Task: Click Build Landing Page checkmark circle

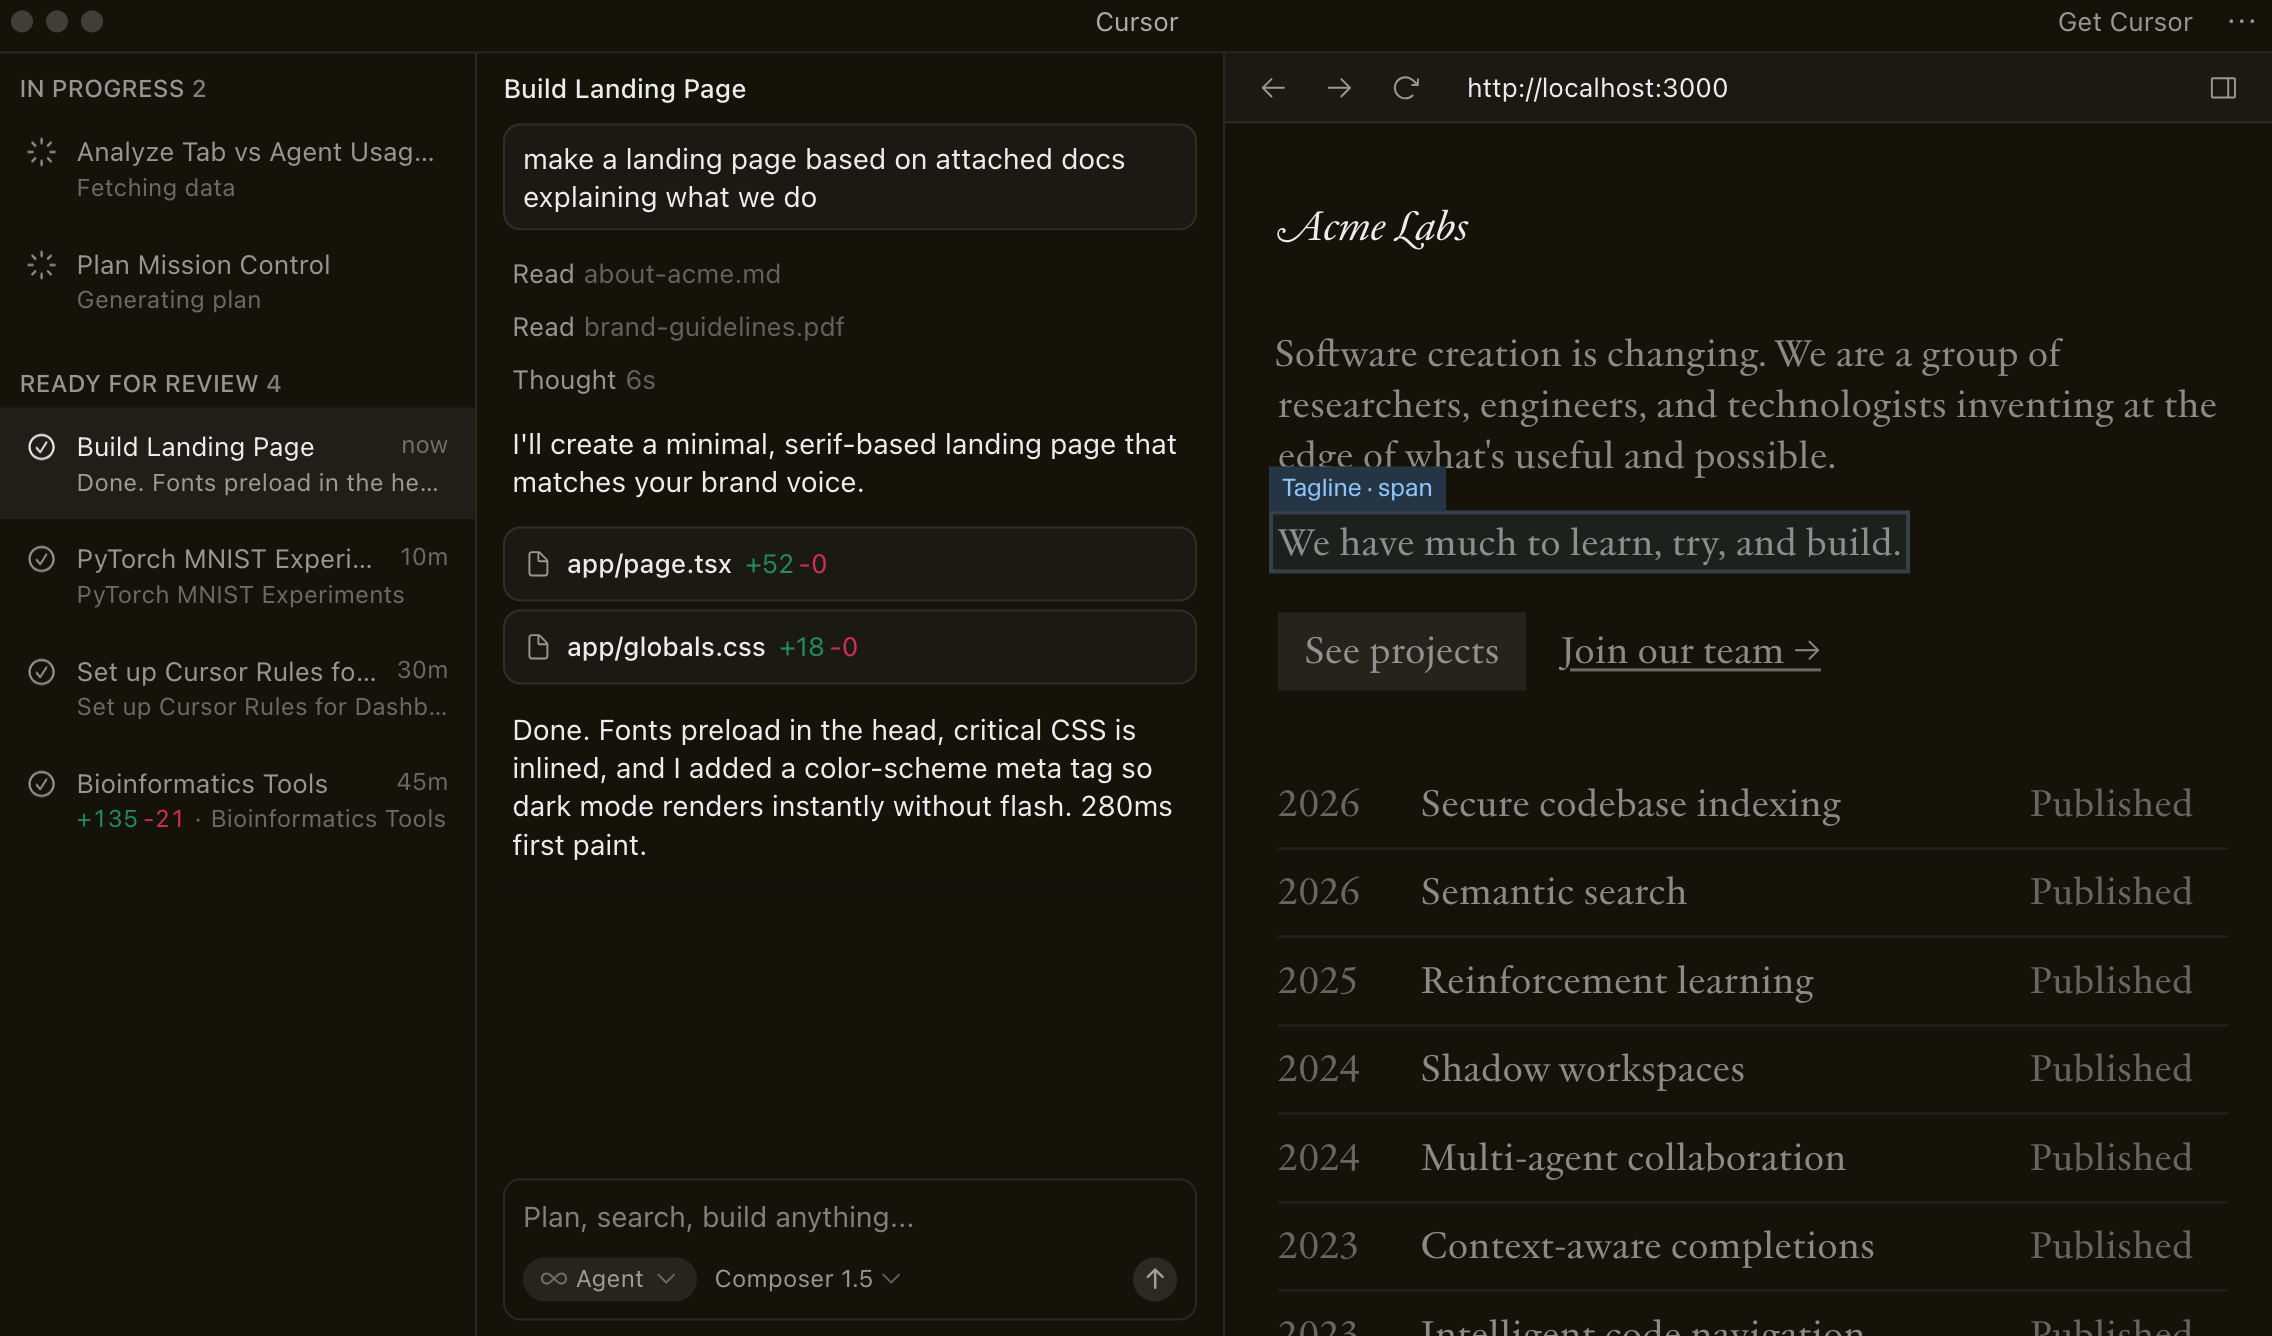Action: coord(41,447)
